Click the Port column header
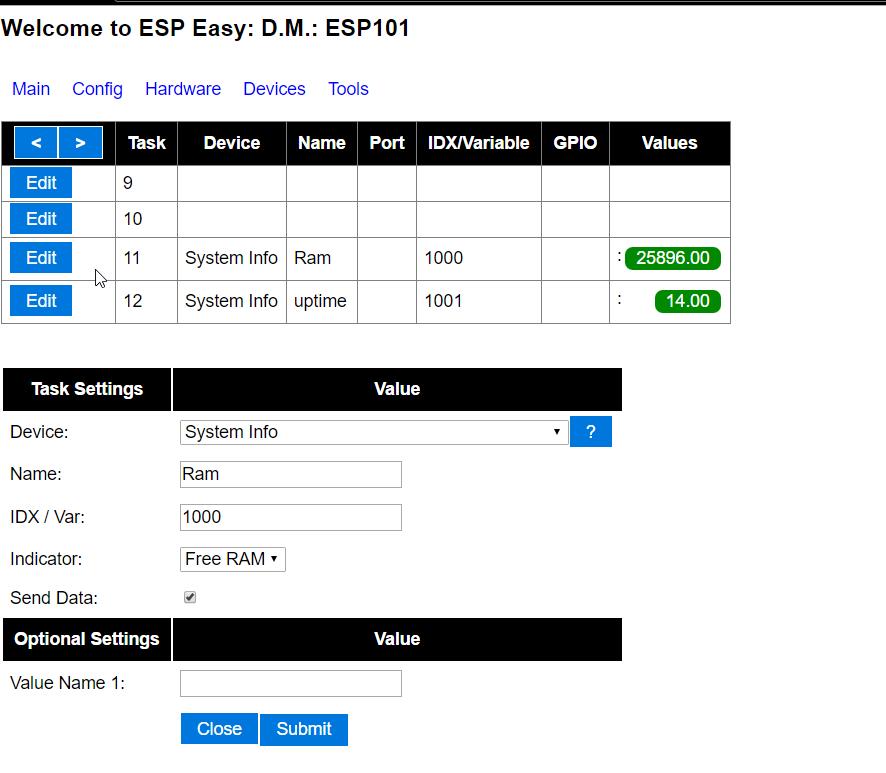The width and height of the screenshot is (886, 773). (387, 143)
